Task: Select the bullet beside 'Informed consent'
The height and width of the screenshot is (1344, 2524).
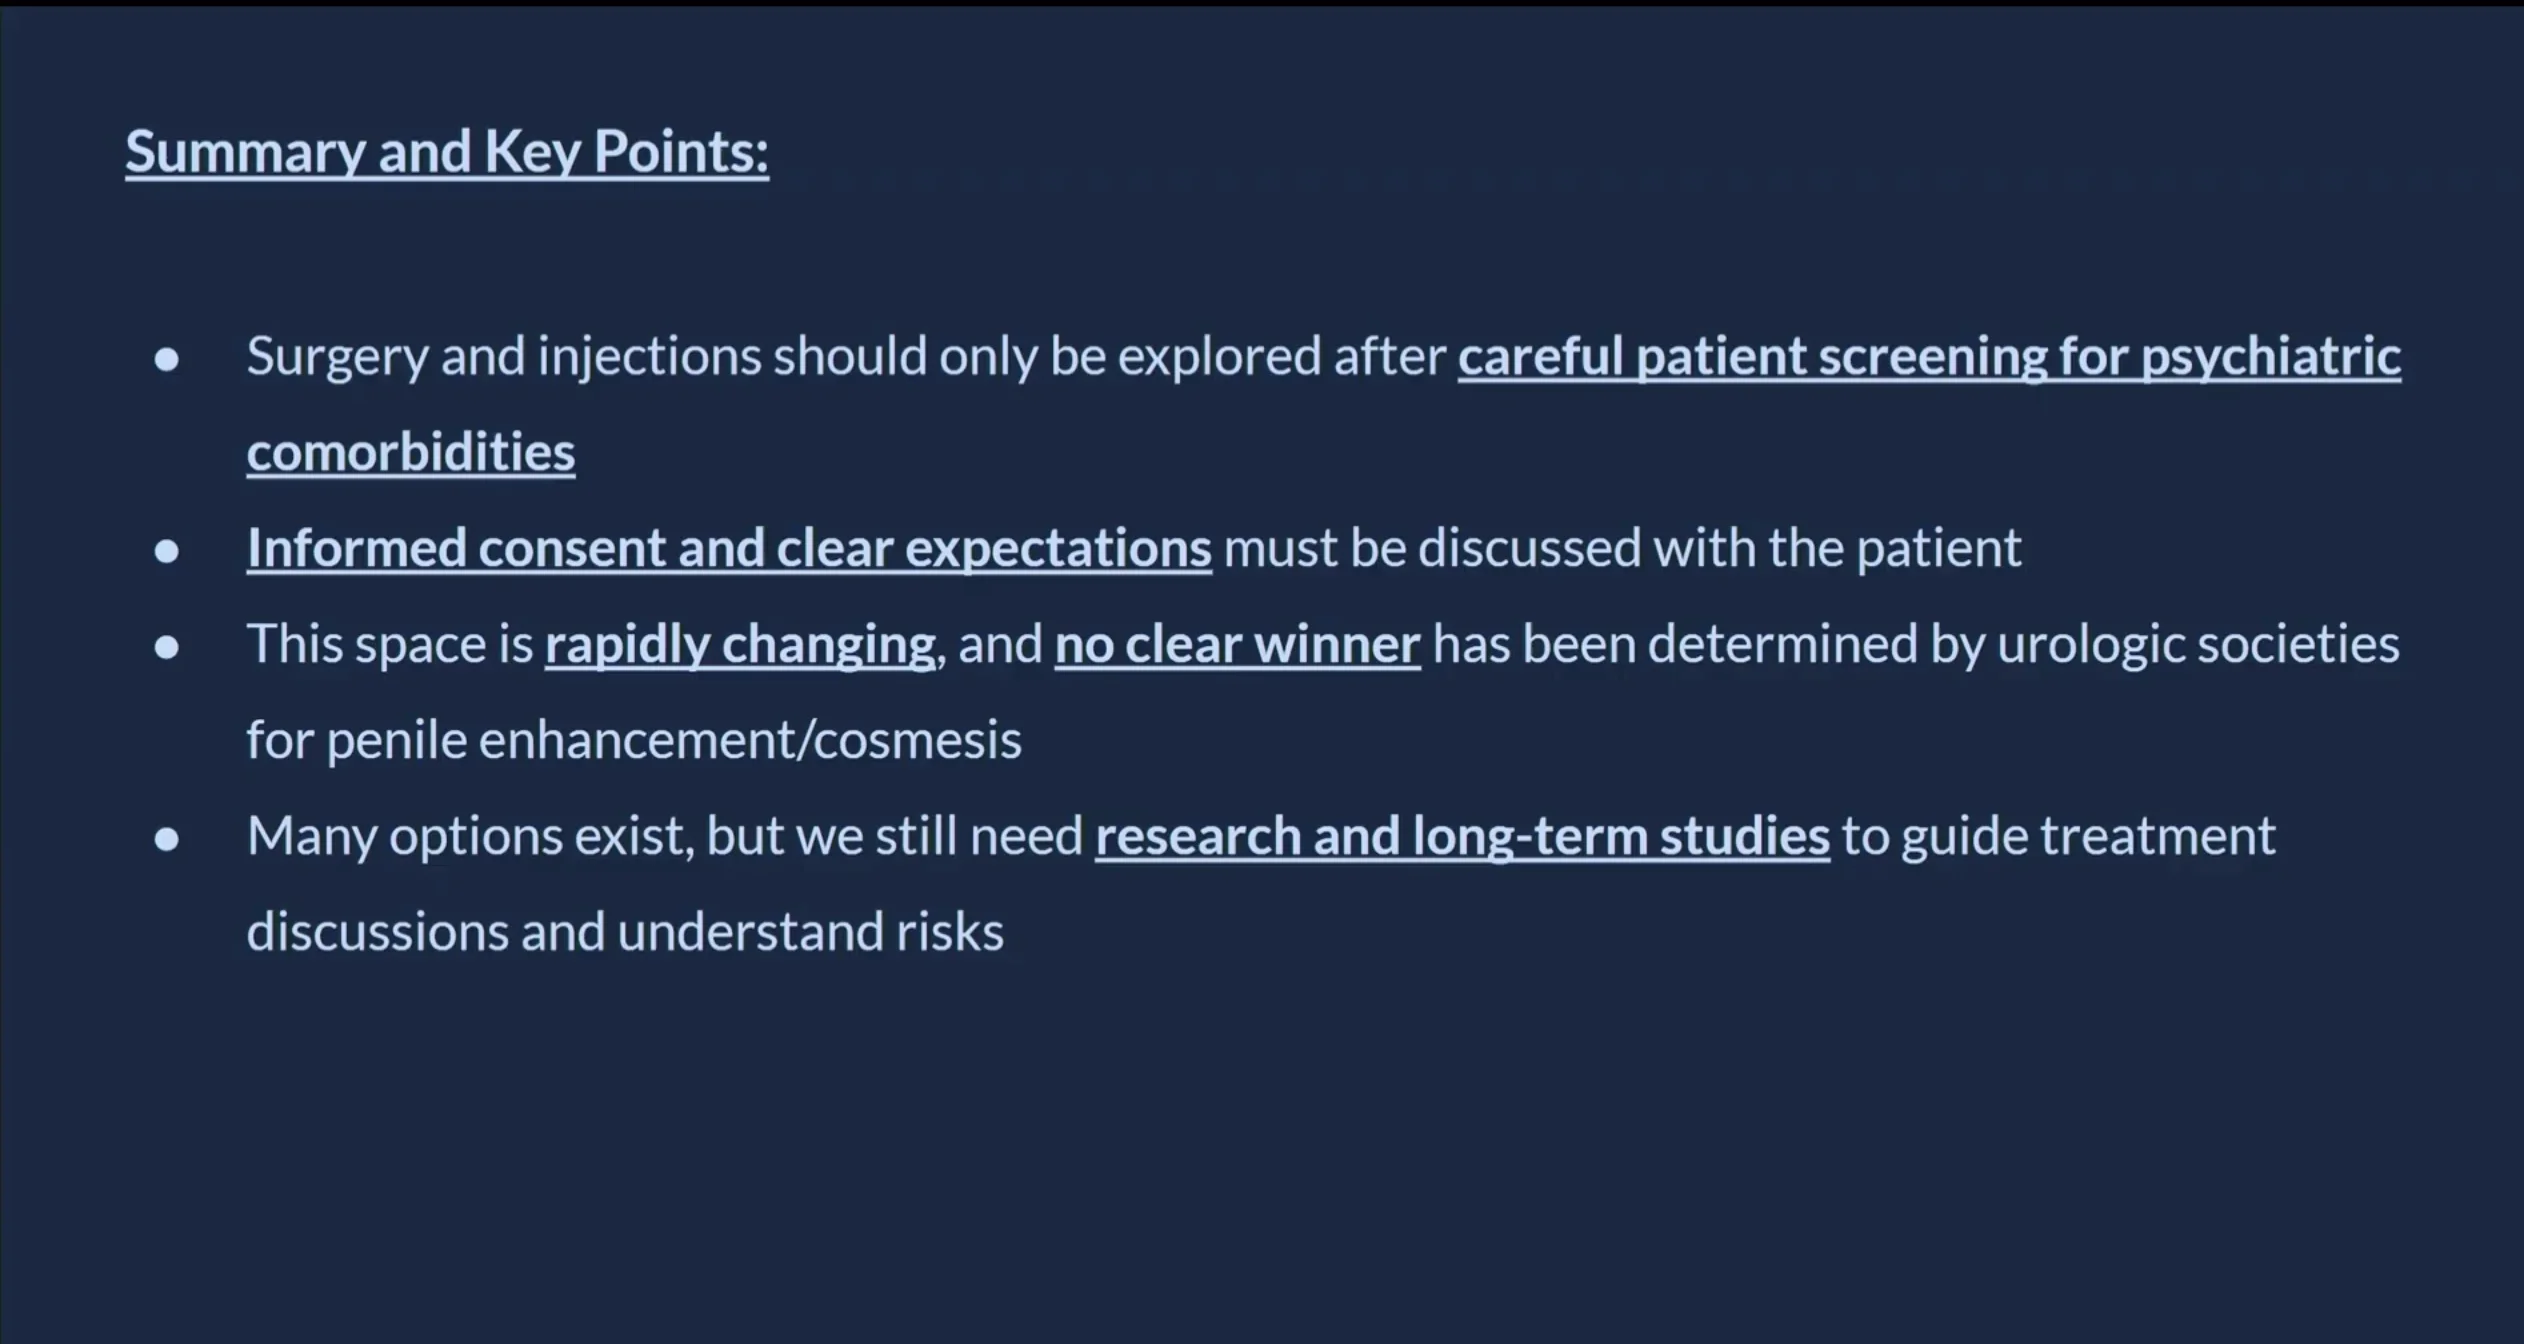Action: [x=167, y=551]
